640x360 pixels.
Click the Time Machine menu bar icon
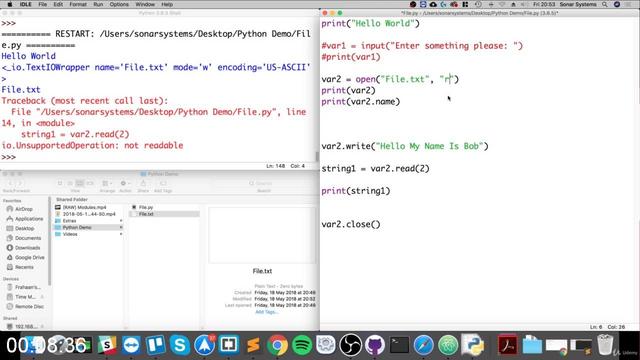tap(478, 4)
